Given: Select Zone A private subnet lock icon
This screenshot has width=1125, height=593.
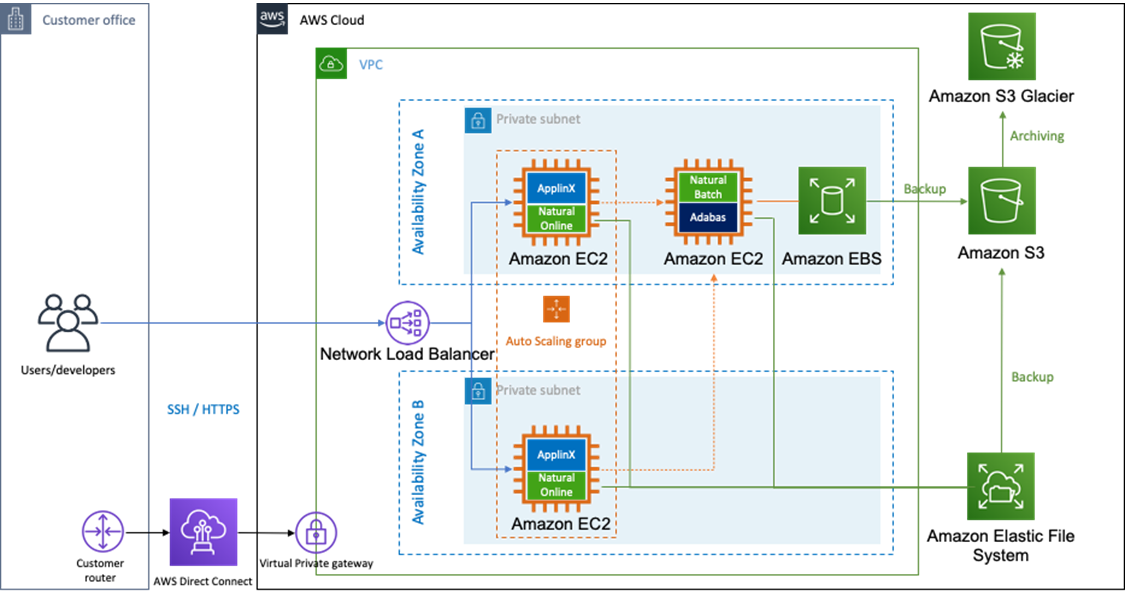Looking at the screenshot, I should click(478, 120).
